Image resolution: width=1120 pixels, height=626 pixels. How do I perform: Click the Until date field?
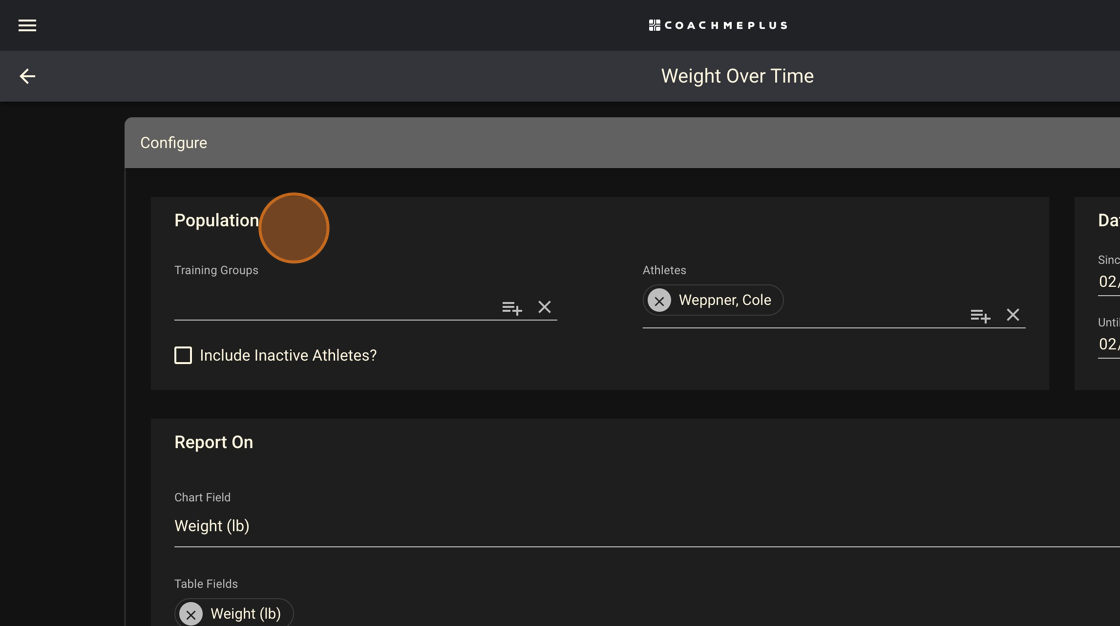point(1109,344)
